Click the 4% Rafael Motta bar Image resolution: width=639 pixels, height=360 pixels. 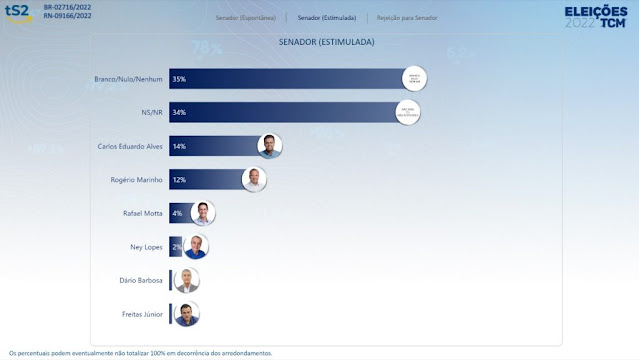click(x=181, y=213)
